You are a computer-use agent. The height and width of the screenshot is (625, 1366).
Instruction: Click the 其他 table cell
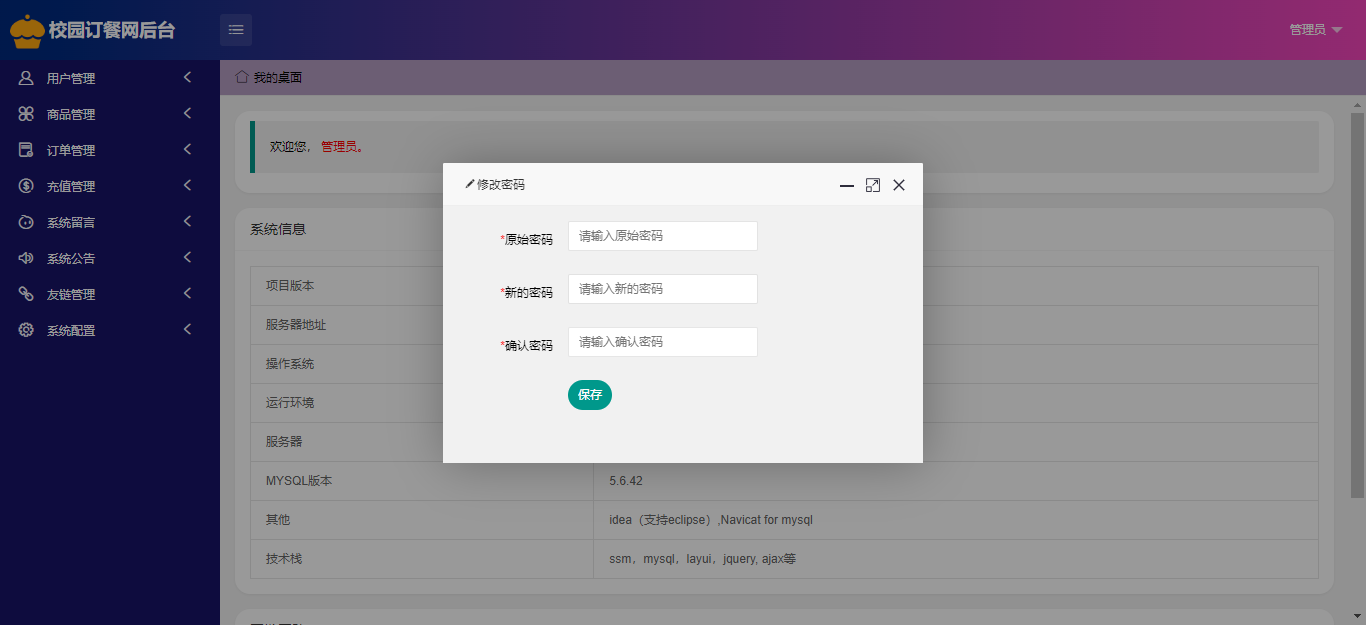pos(422,520)
